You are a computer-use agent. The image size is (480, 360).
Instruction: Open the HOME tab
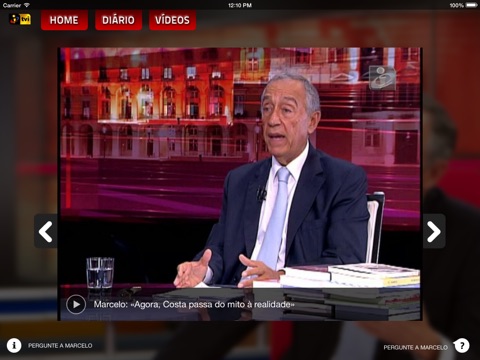[64, 20]
